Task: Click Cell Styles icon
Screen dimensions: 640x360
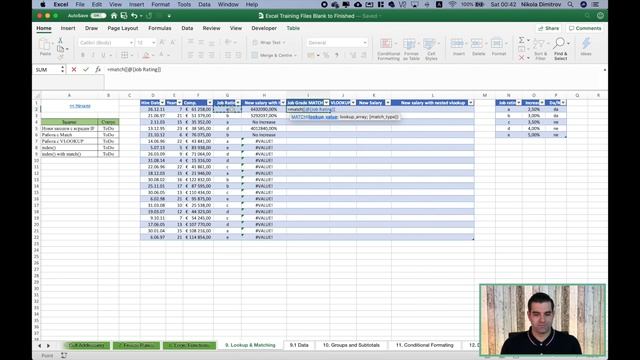Action: point(431,49)
